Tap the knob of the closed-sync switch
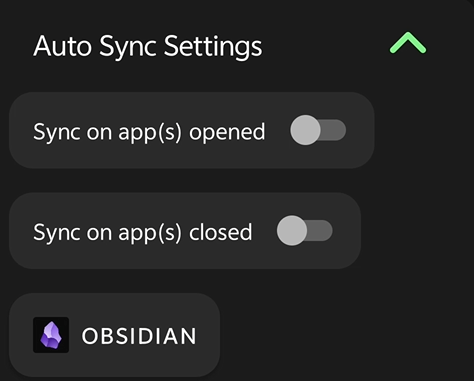The height and width of the screenshot is (381, 474). coord(292,230)
